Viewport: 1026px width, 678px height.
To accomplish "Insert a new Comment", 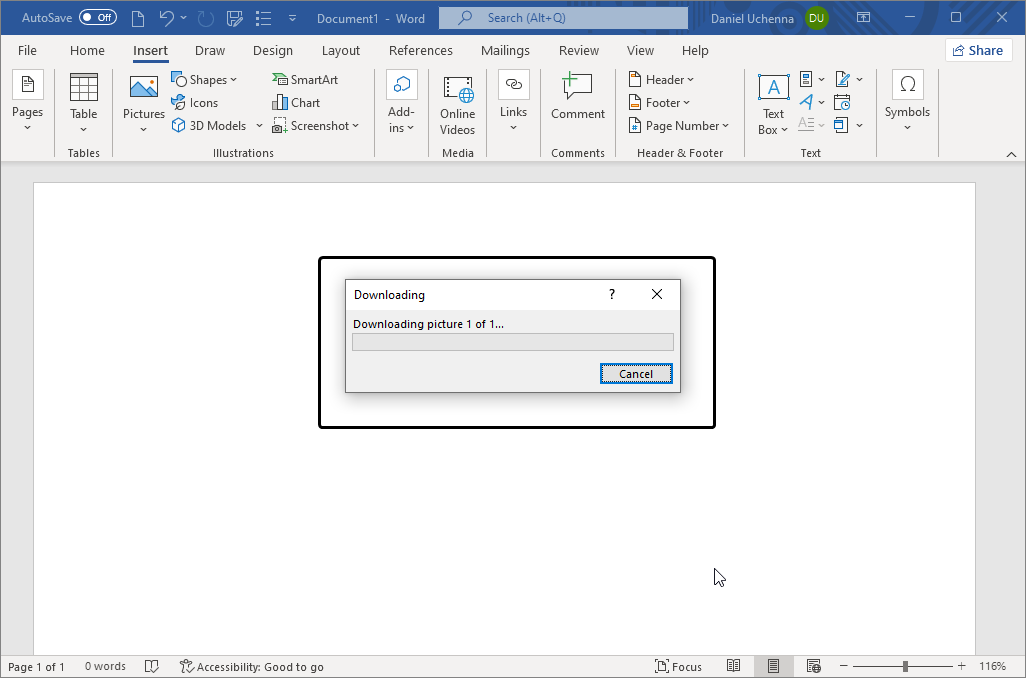I will (577, 99).
